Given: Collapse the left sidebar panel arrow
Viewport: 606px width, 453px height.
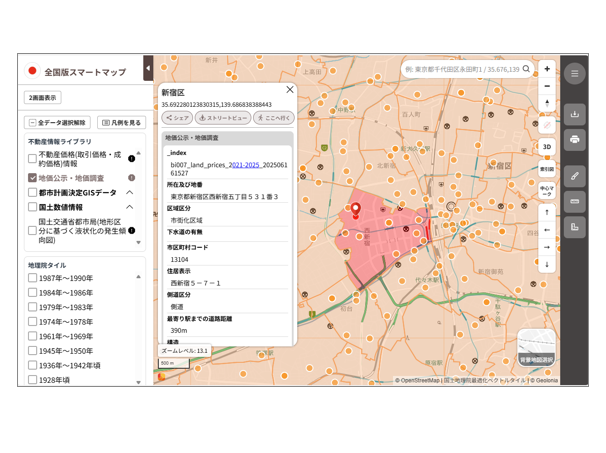Looking at the screenshot, I should (148, 70).
